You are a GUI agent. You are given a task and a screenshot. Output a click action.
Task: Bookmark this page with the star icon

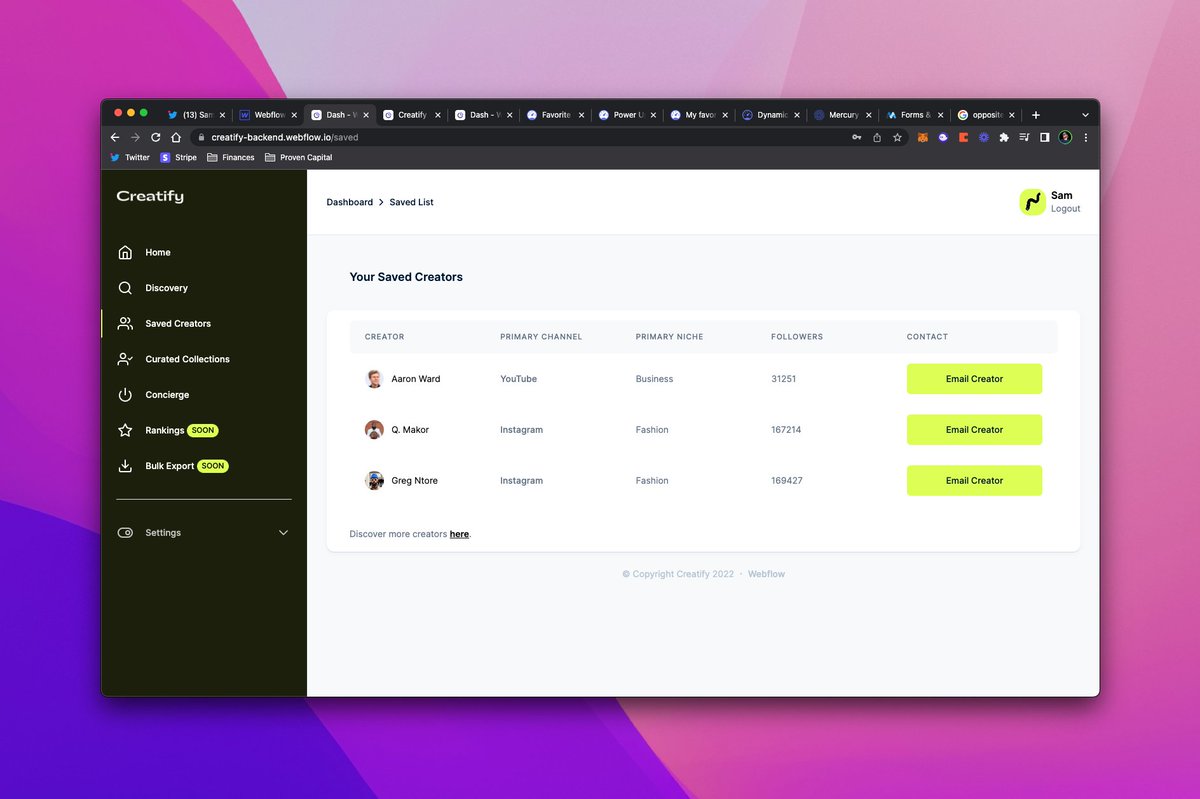click(x=897, y=137)
